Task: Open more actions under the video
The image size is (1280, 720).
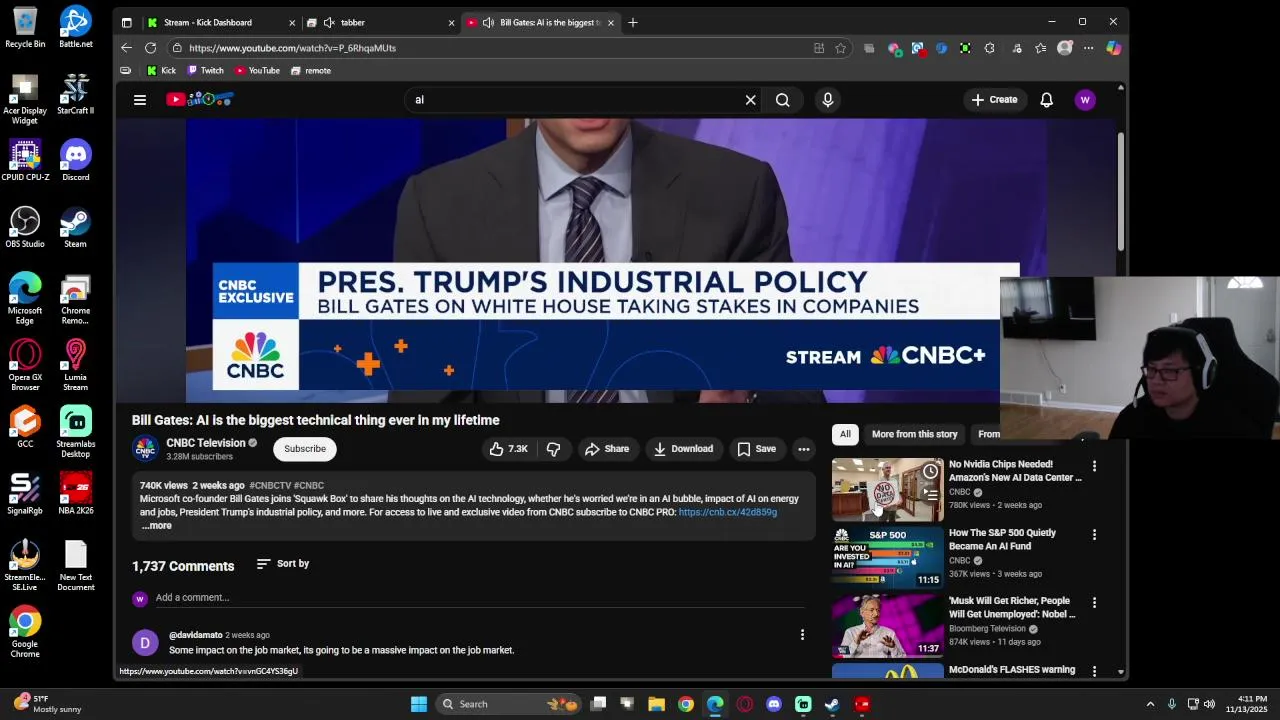Action: pos(803,449)
